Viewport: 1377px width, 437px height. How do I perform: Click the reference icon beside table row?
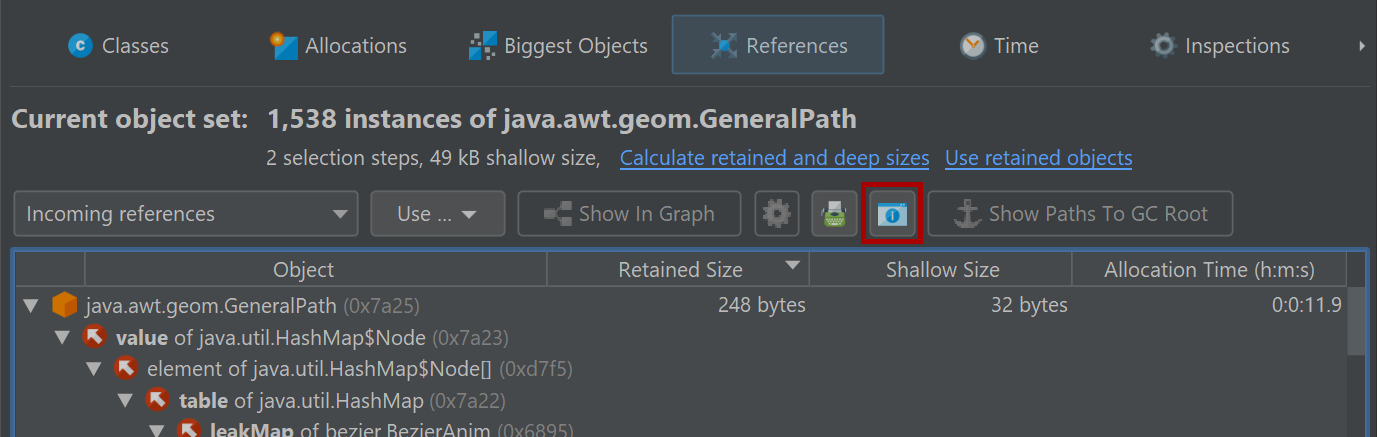pos(158,401)
